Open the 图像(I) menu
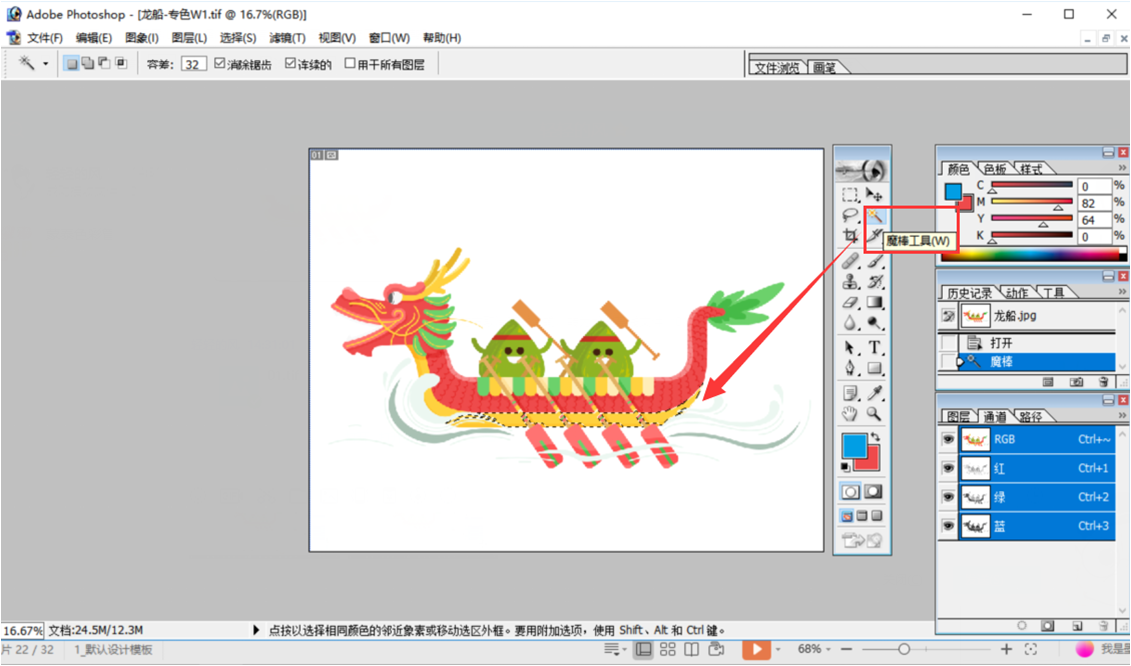The width and height of the screenshot is (1131, 666). tap(142, 38)
